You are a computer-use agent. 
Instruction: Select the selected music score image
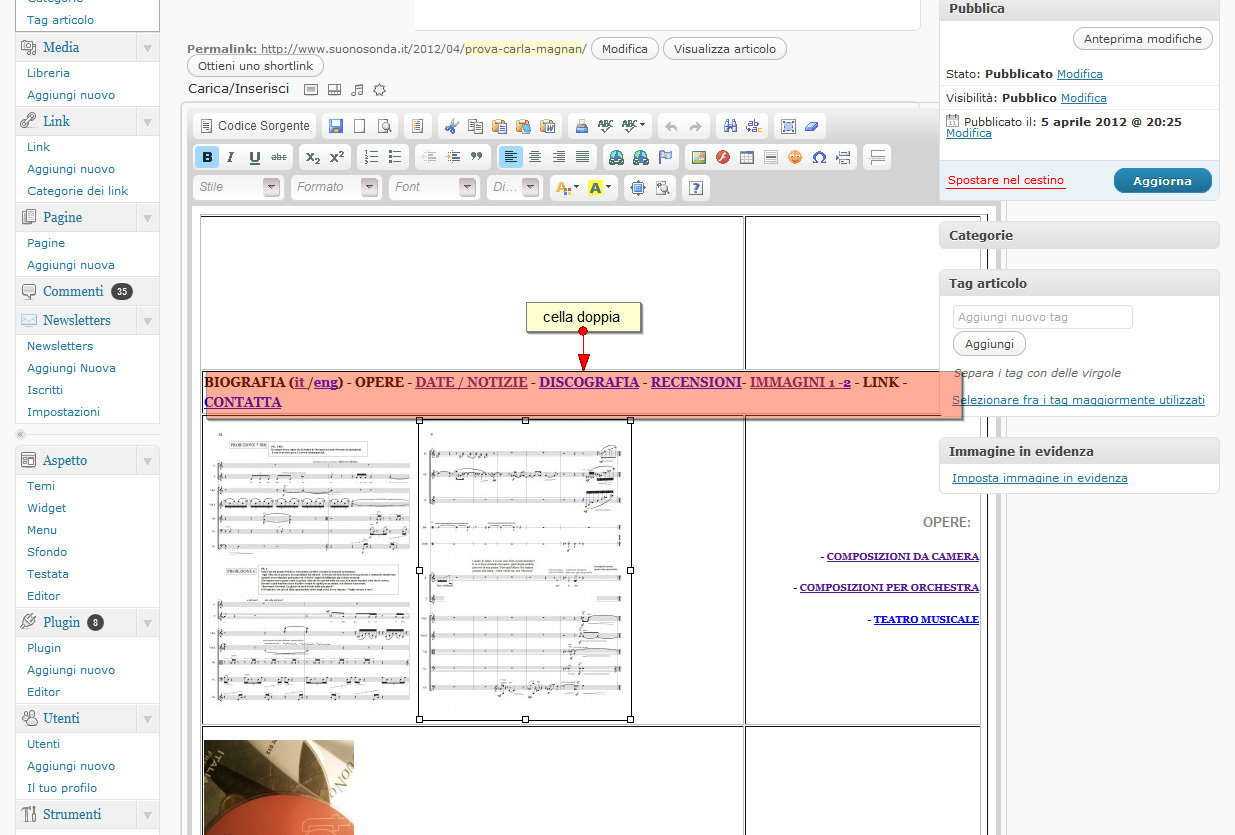pyautogui.click(x=525, y=570)
